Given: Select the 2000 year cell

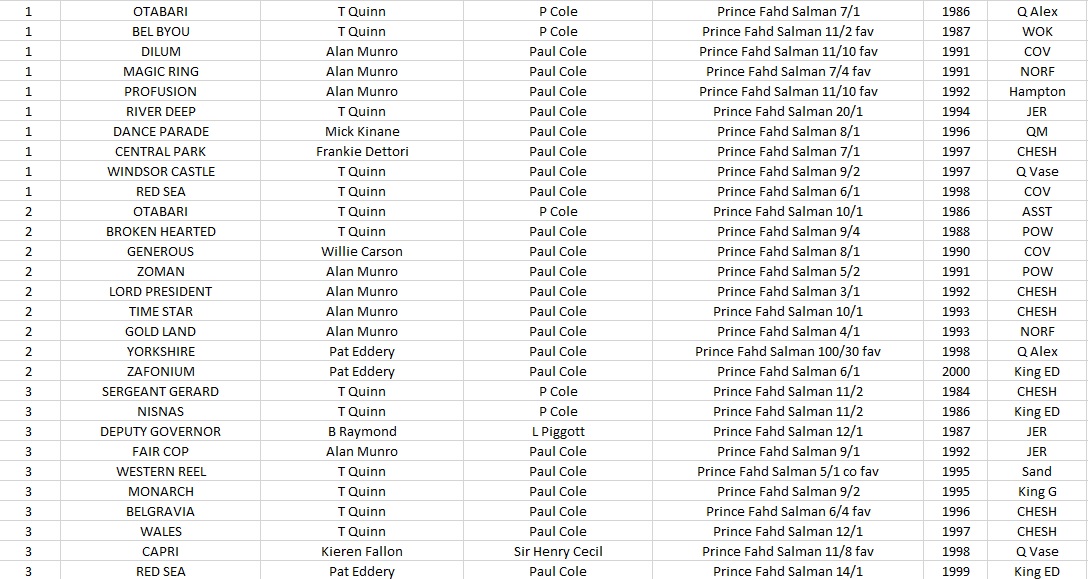Looking at the screenshot, I should click(956, 371).
